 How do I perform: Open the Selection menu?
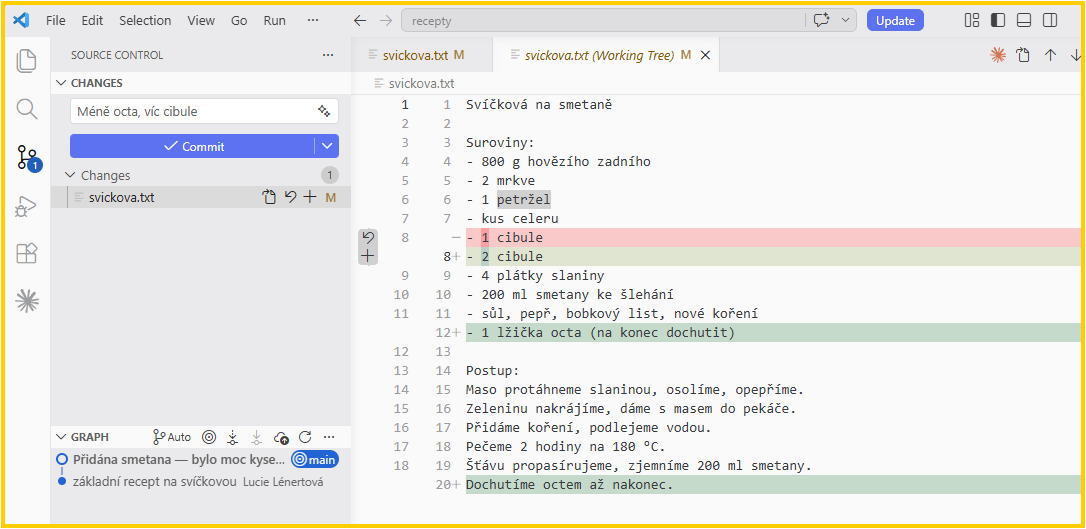pyautogui.click(x=145, y=21)
